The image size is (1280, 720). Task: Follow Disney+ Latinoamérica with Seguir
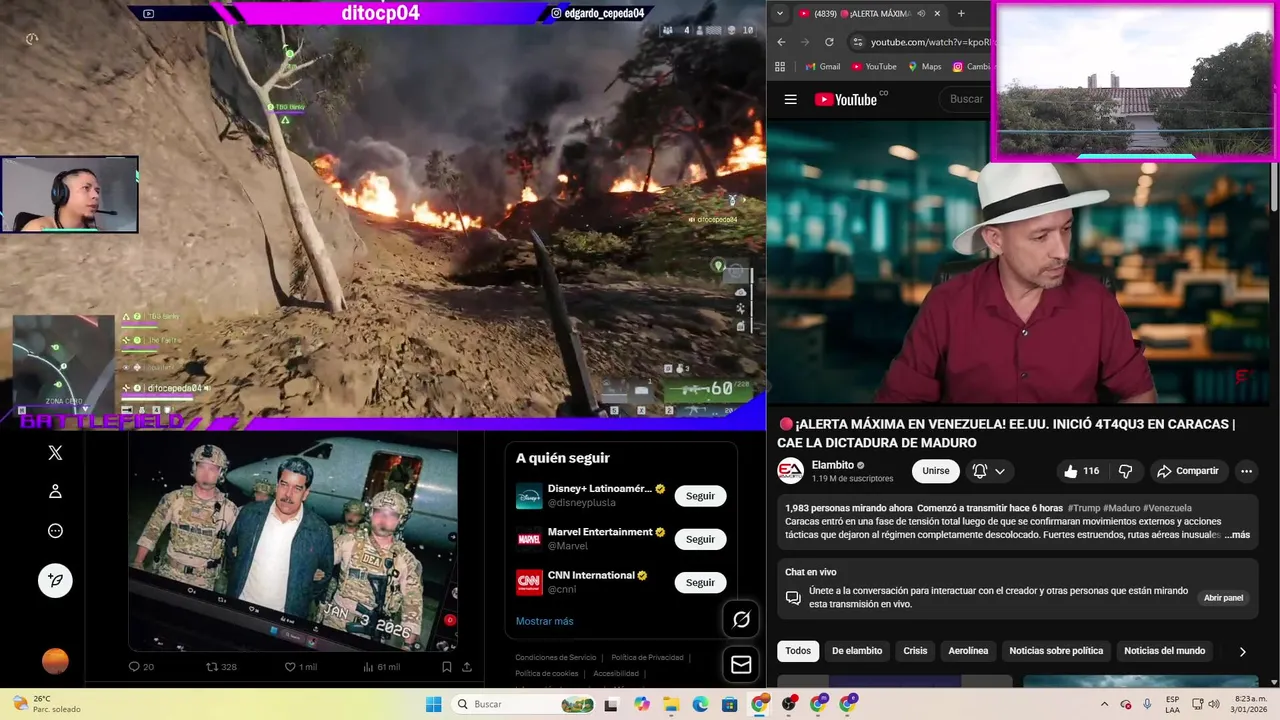pyautogui.click(x=700, y=496)
